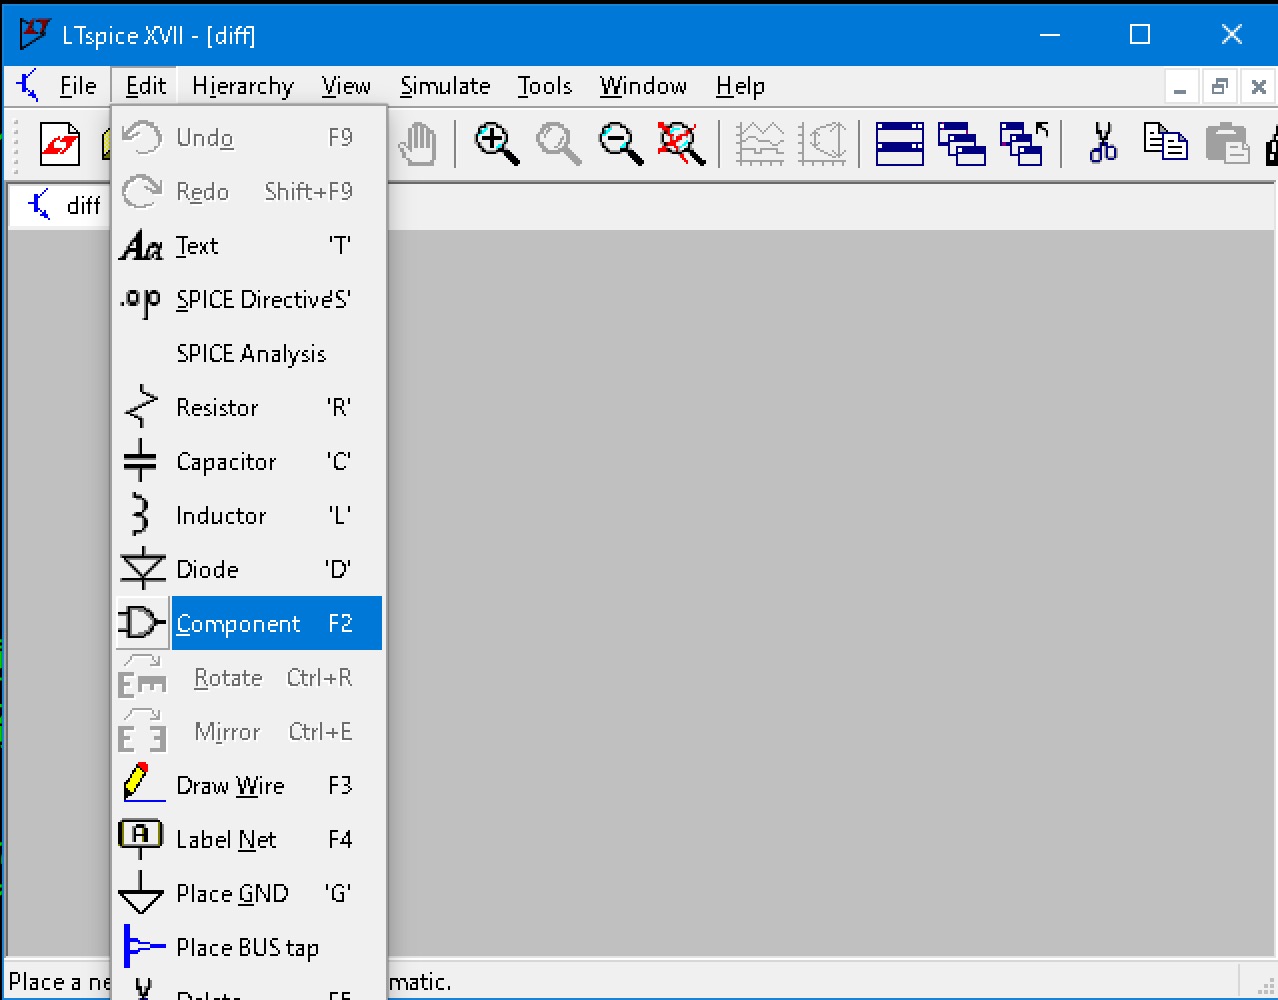Select SPICE Analysis in the Edit menu
1278x1000 pixels.
pos(249,353)
